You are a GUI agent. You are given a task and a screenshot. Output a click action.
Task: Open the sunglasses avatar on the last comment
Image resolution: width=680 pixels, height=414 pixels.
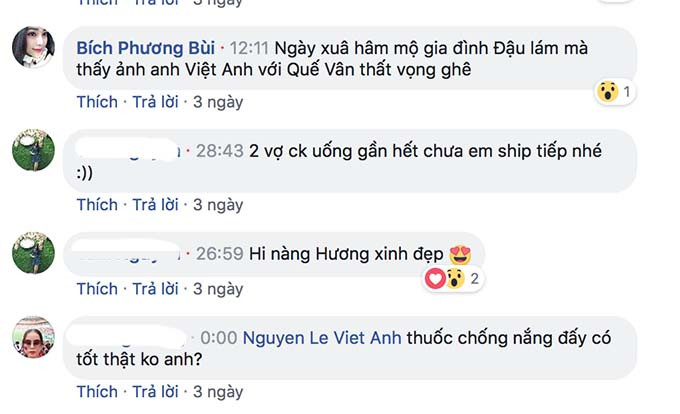tap(33, 337)
